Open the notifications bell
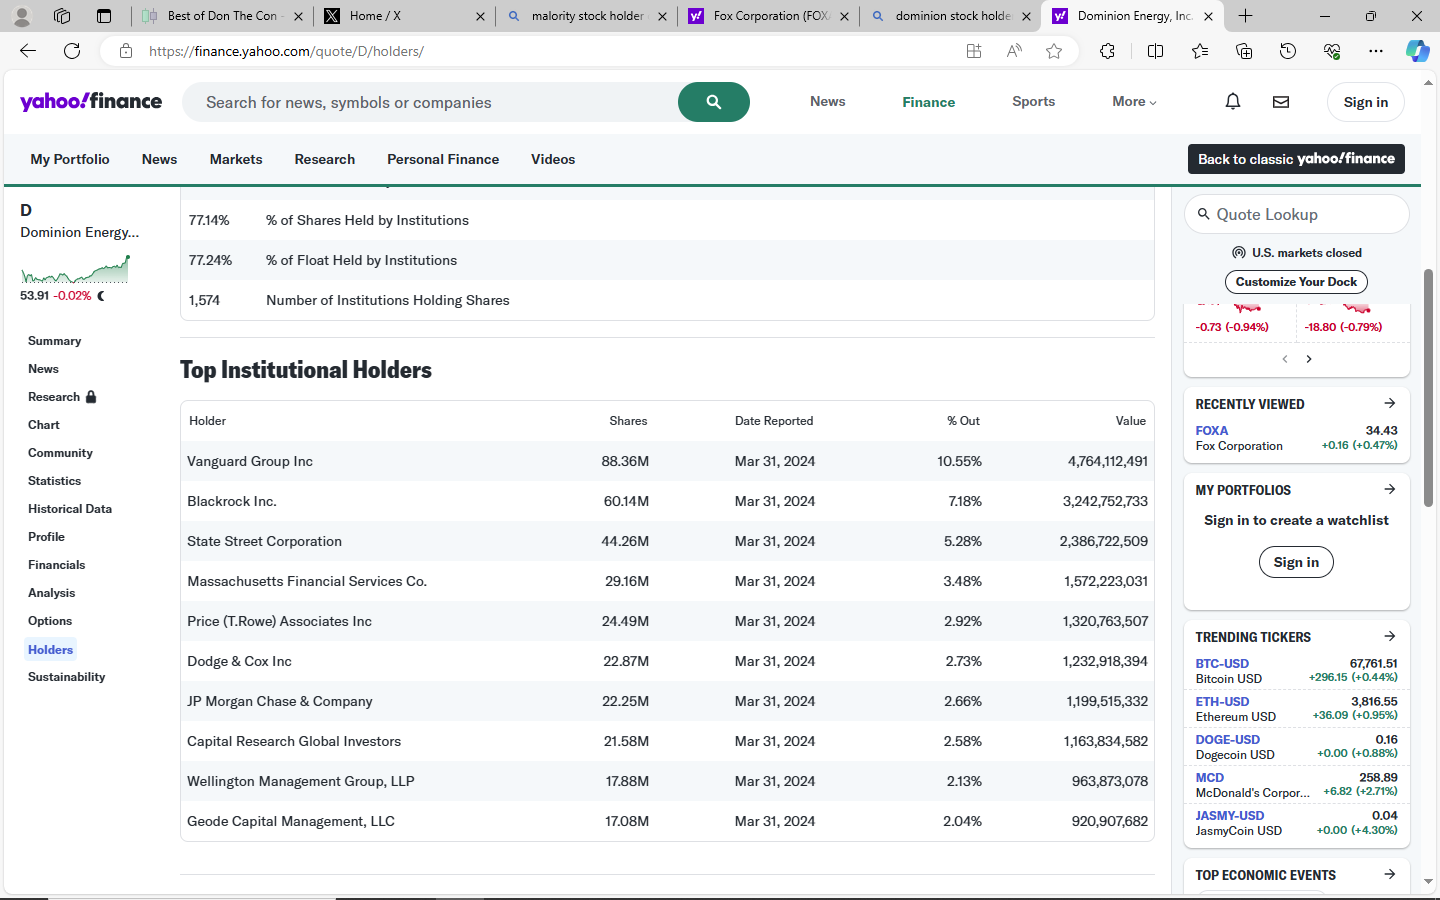The width and height of the screenshot is (1440, 900). pos(1233,101)
